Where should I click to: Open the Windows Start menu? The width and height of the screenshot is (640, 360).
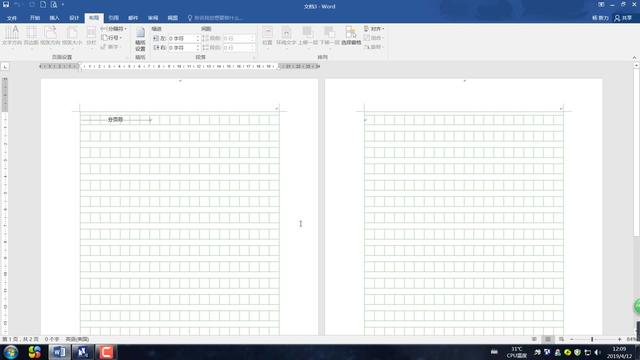tap(11, 352)
